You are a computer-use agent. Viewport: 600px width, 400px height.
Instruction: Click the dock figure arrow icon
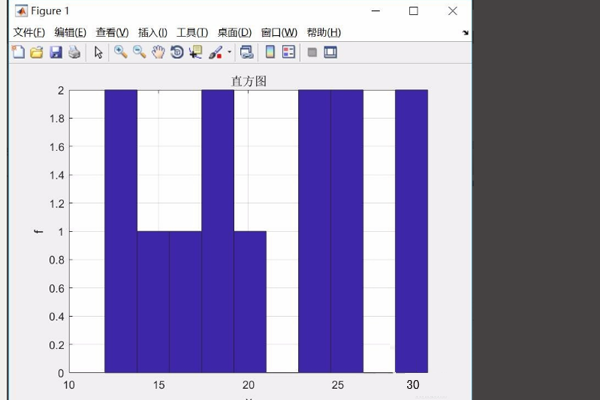(x=465, y=33)
